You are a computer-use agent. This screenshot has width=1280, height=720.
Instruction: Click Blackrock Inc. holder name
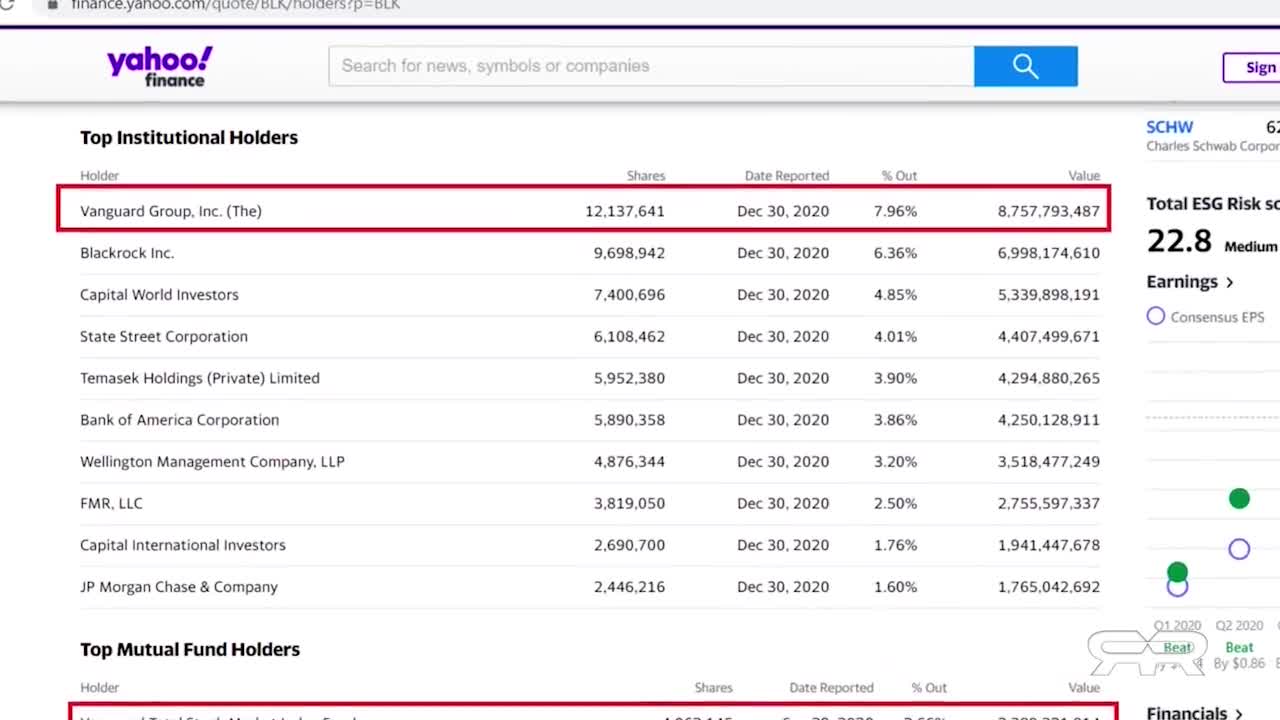[127, 253]
